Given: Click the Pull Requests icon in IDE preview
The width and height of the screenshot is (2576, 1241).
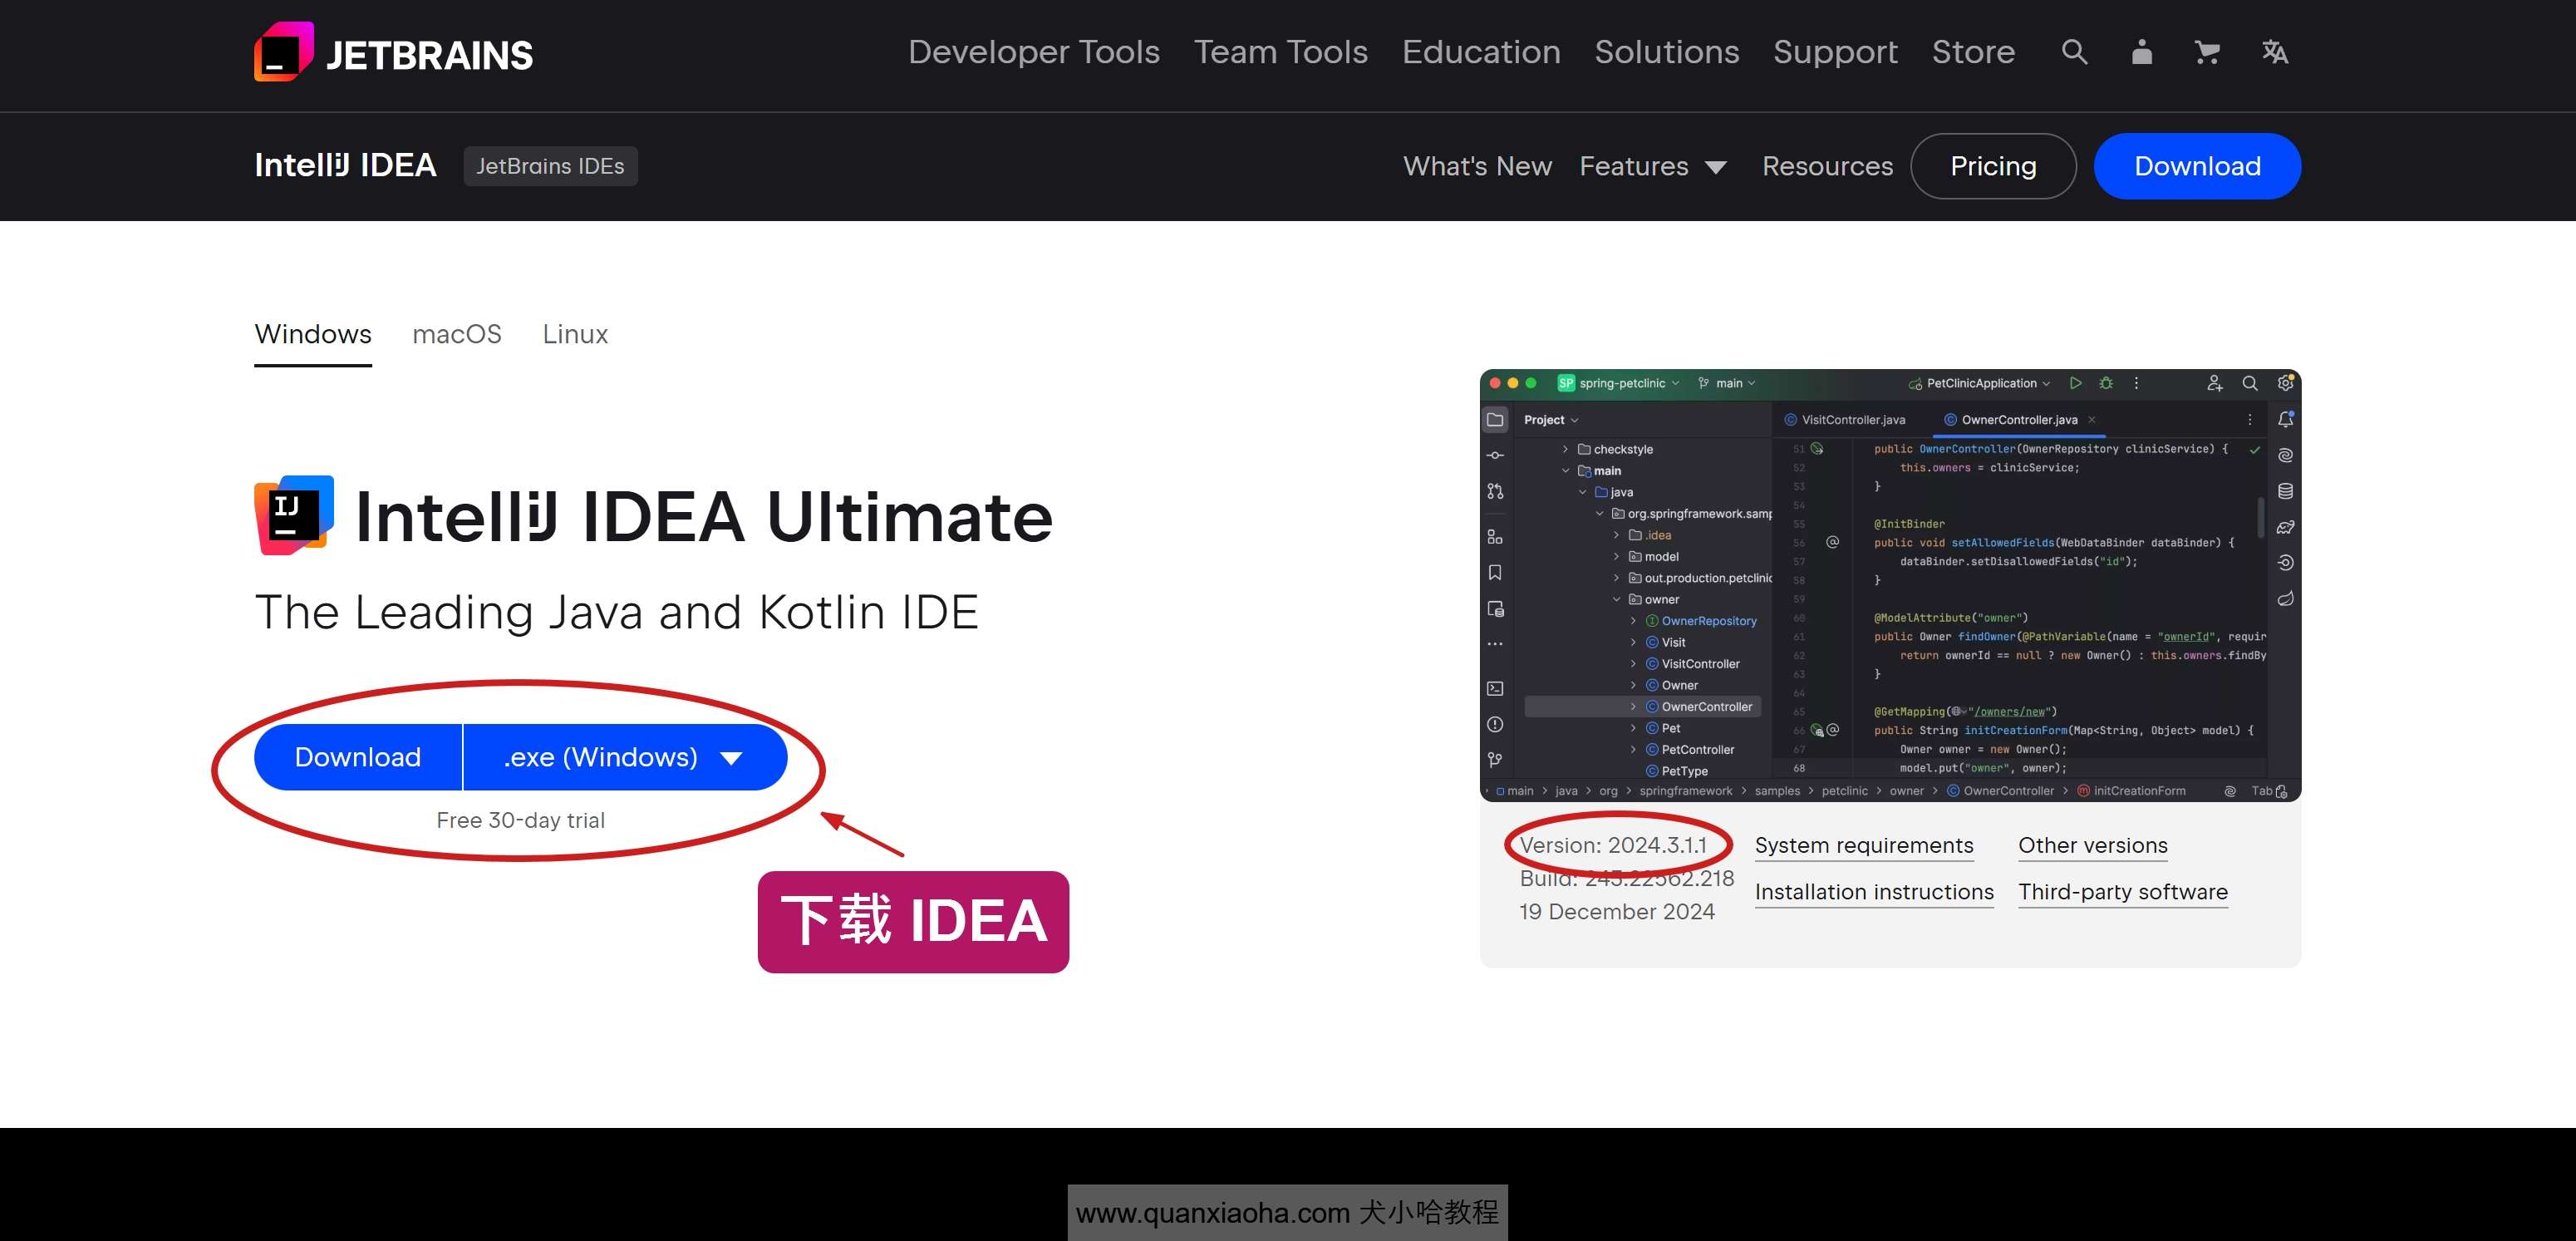Looking at the screenshot, I should (1495, 491).
